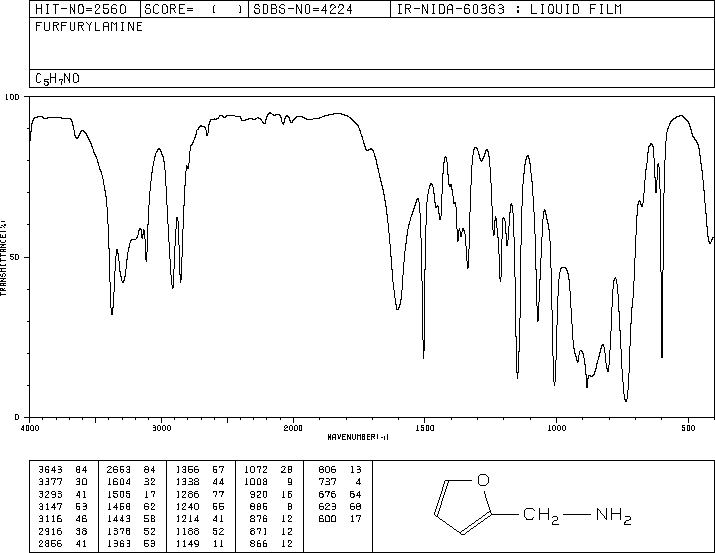Click the CH2 group in the structure

click(541, 516)
